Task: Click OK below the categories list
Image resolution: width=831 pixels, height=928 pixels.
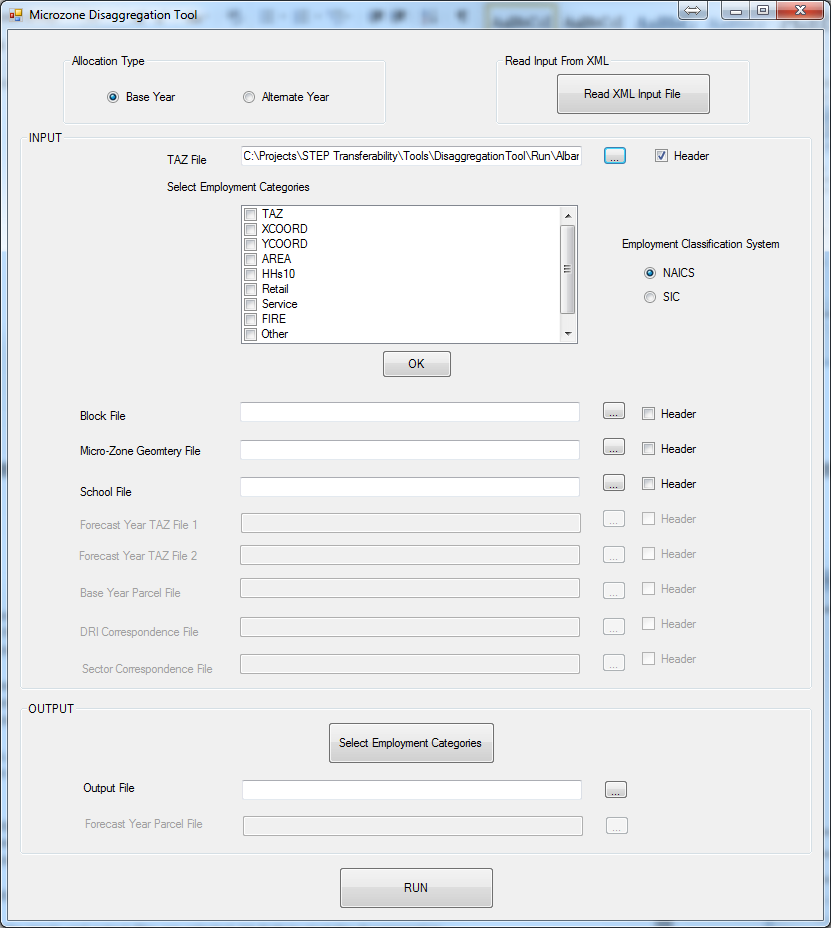Action: click(x=416, y=364)
